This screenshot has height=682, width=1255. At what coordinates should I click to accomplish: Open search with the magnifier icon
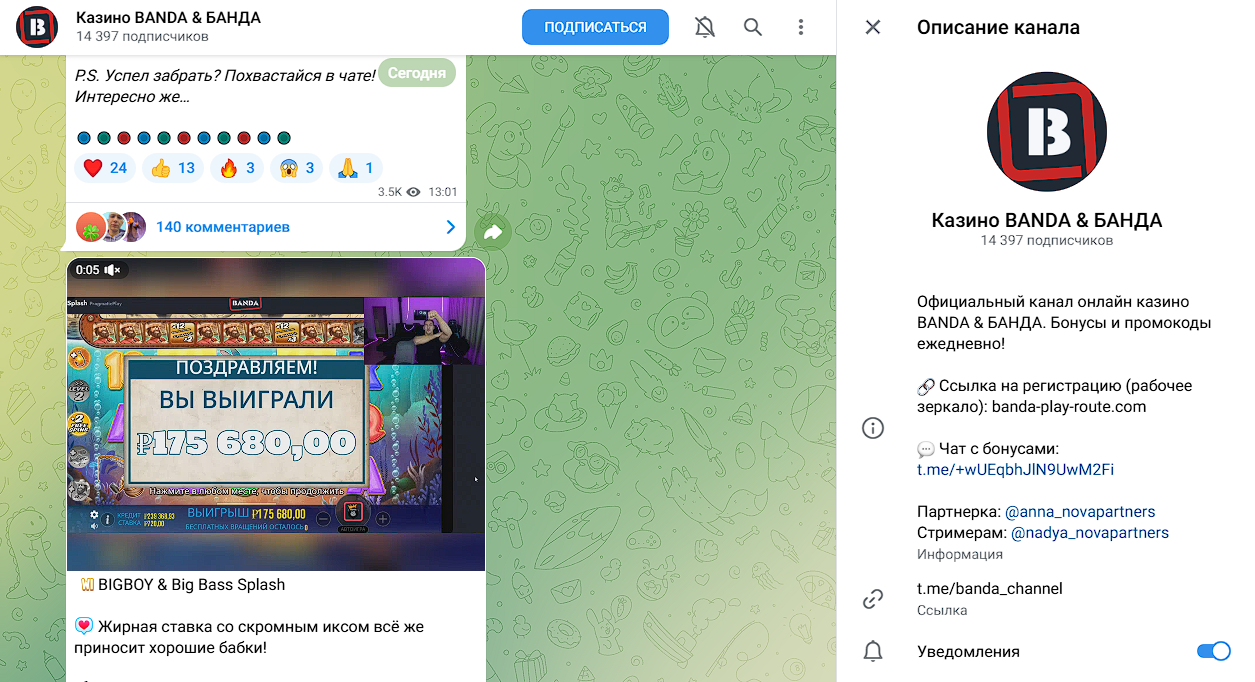click(753, 27)
